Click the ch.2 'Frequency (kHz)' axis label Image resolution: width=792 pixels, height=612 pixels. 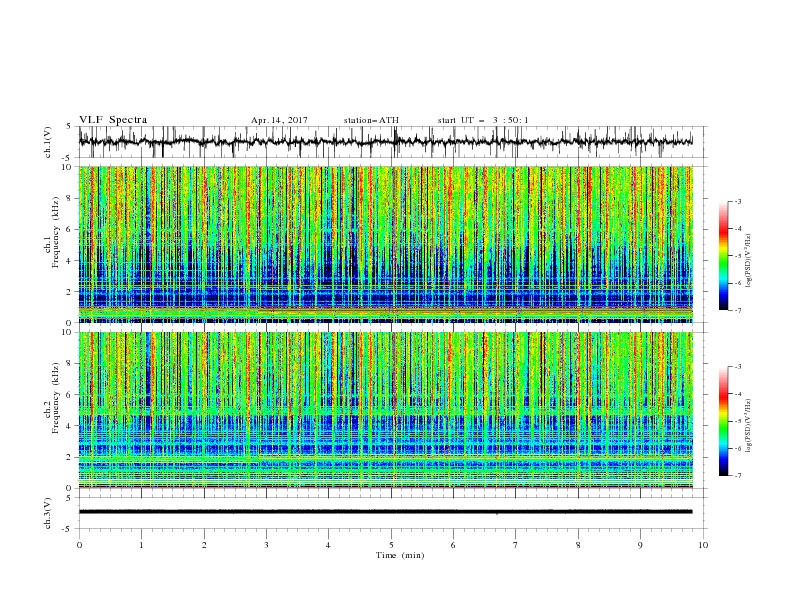[x=55, y=397]
